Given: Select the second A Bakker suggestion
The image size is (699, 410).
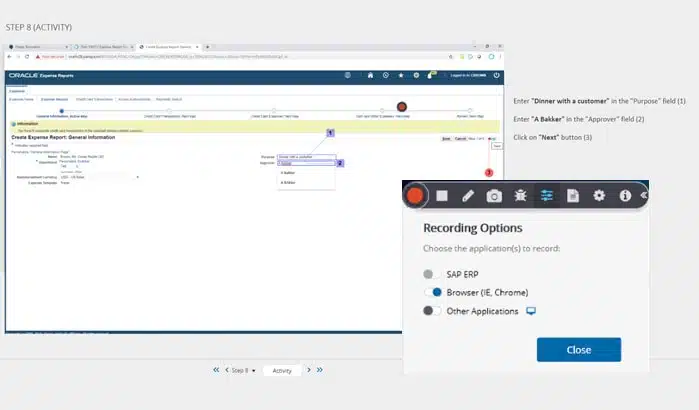Looking at the screenshot, I should click(288, 183).
